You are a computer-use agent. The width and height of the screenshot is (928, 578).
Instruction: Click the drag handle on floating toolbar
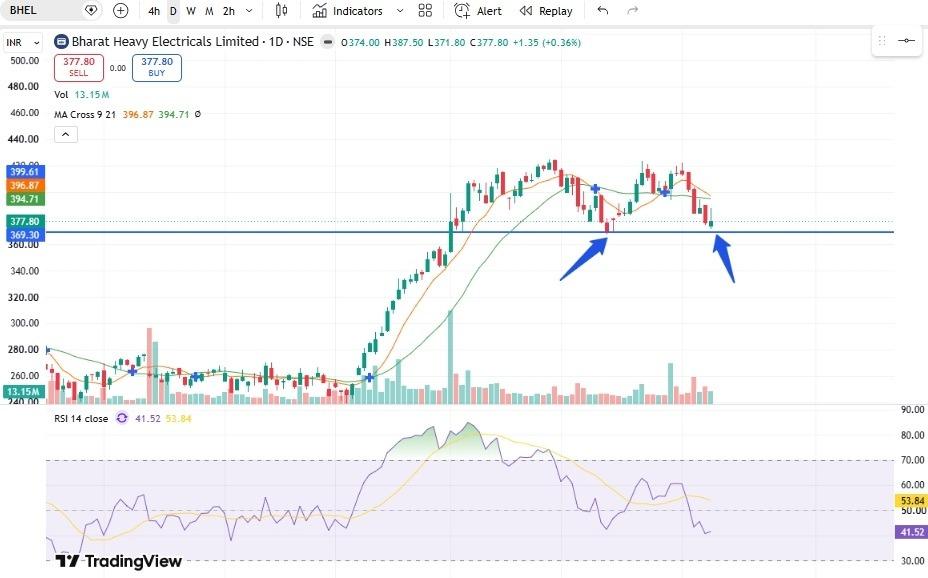pyautogui.click(x=882, y=40)
